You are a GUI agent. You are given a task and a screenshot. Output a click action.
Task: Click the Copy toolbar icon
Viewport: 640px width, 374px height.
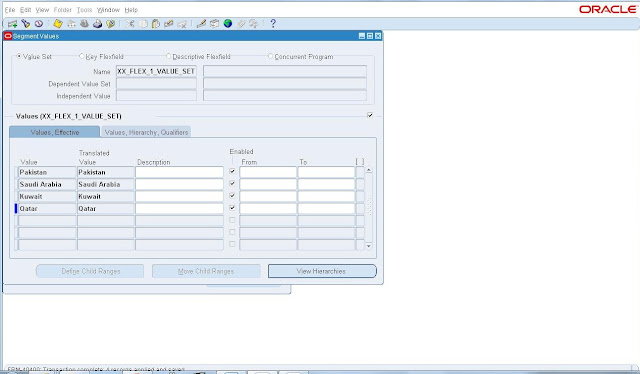(x=143, y=24)
